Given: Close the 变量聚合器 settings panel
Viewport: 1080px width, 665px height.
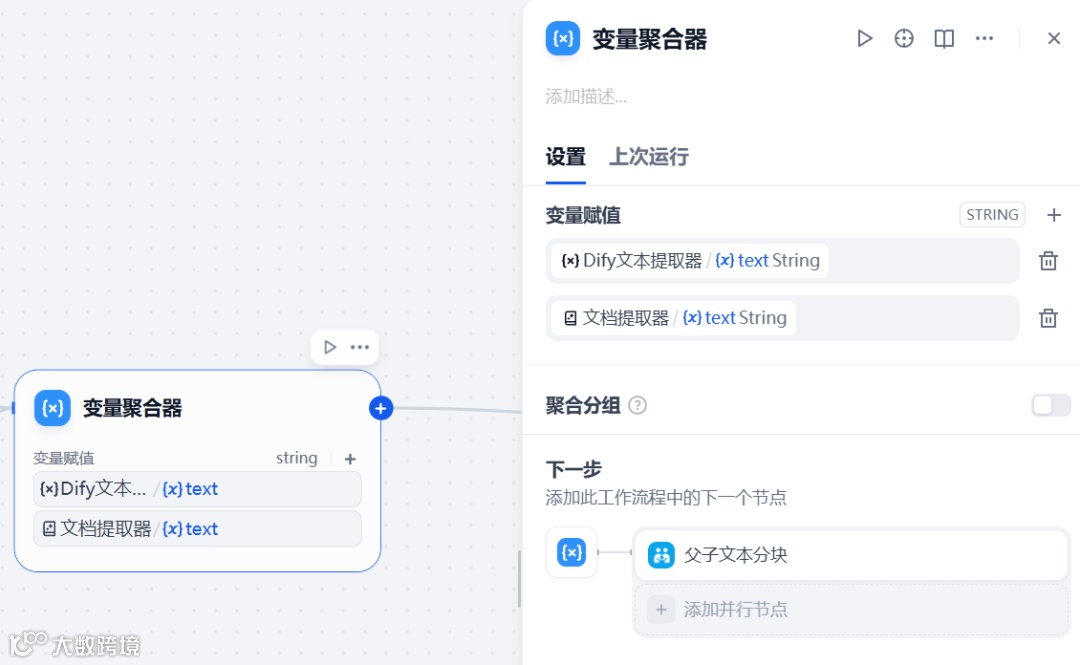Looking at the screenshot, I should coord(1053,39).
